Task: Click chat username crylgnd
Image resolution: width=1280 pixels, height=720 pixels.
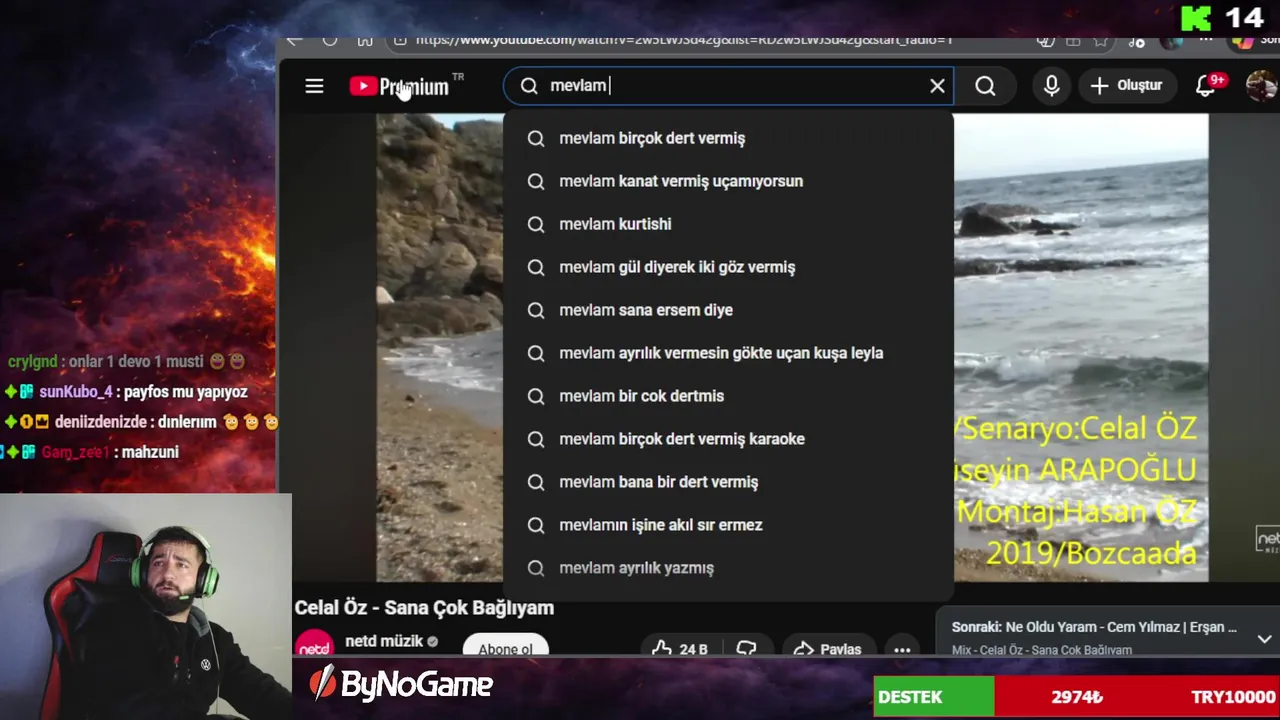Action: click(32, 361)
